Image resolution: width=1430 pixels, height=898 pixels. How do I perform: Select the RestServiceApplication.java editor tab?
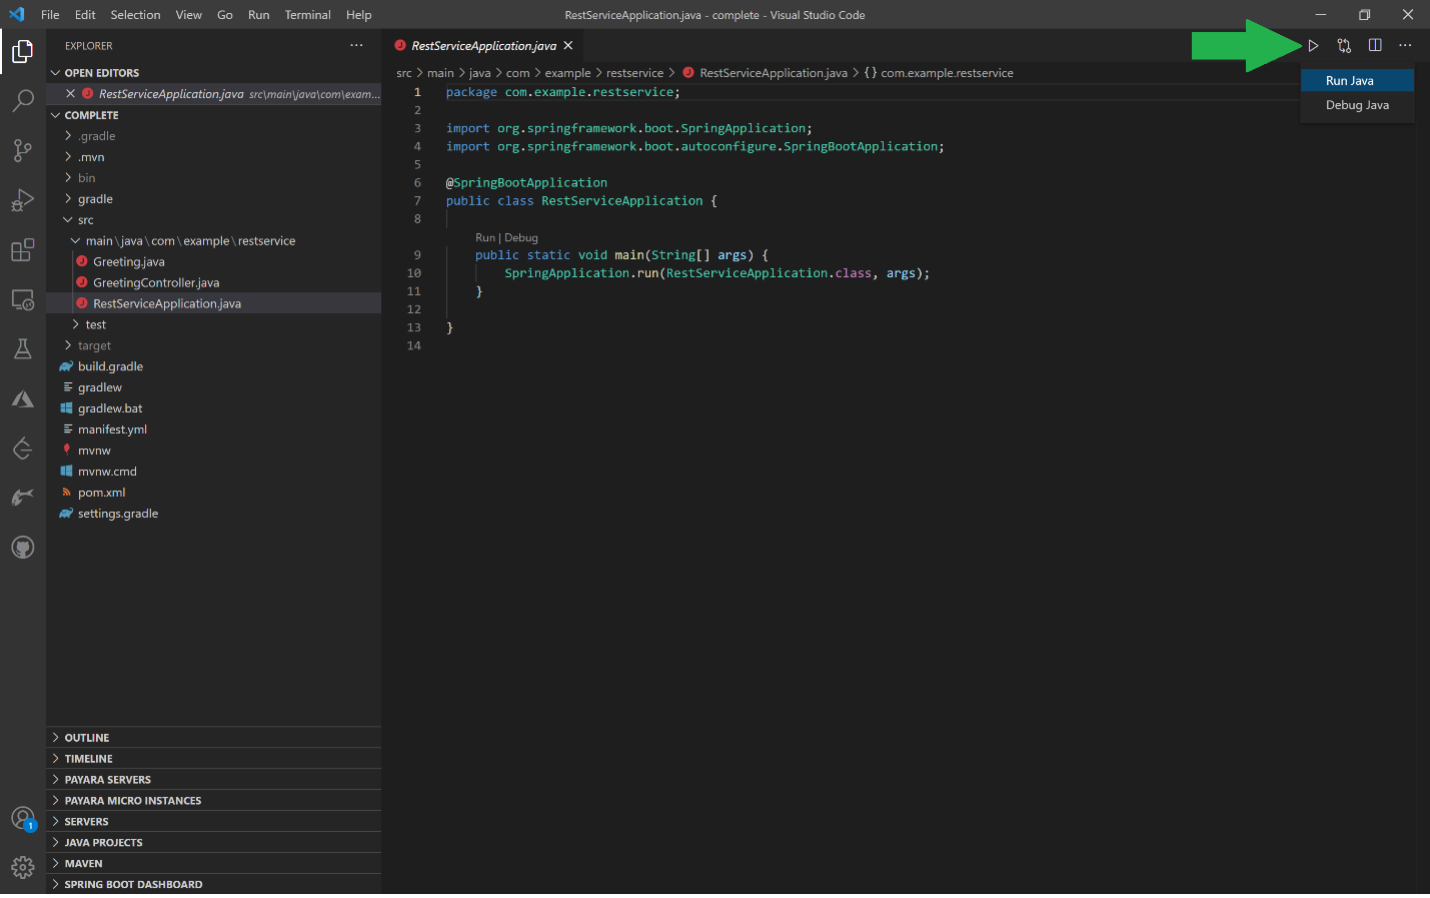point(483,46)
